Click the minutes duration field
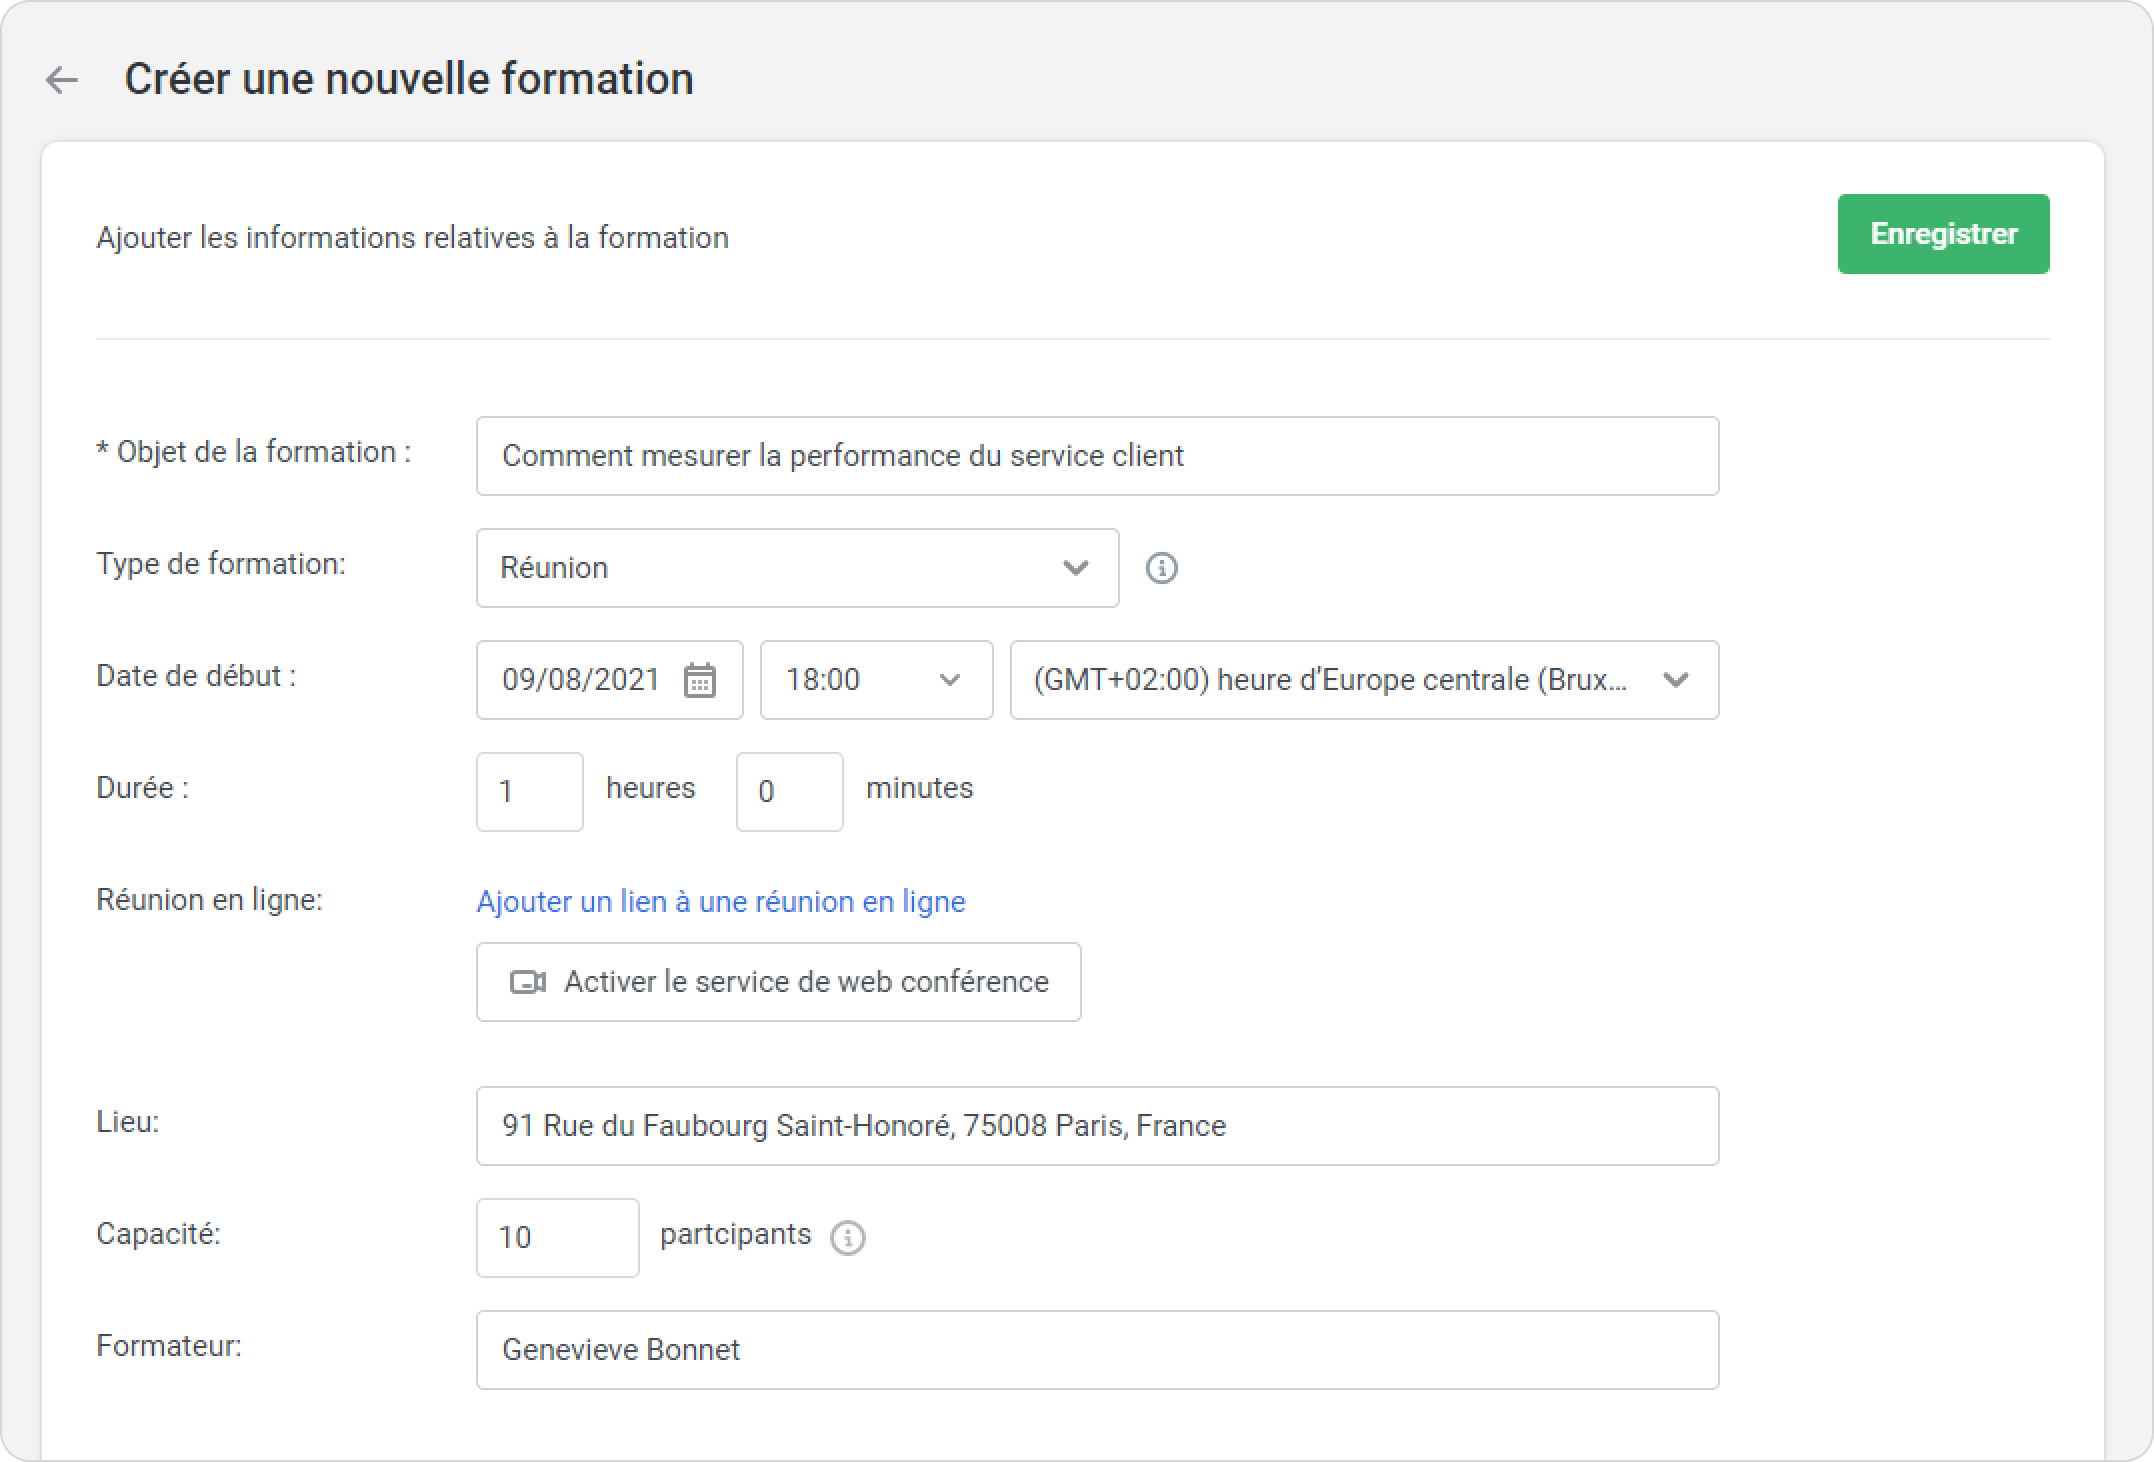Image resolution: width=2154 pixels, height=1462 pixels. click(789, 792)
